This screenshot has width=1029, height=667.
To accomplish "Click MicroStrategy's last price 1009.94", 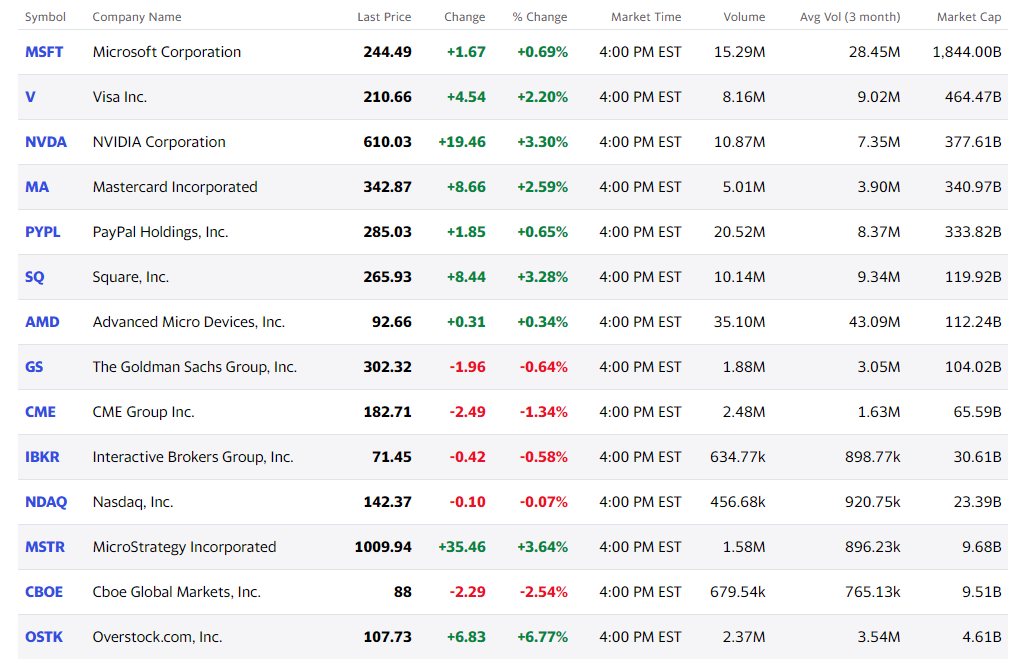I will pos(383,547).
